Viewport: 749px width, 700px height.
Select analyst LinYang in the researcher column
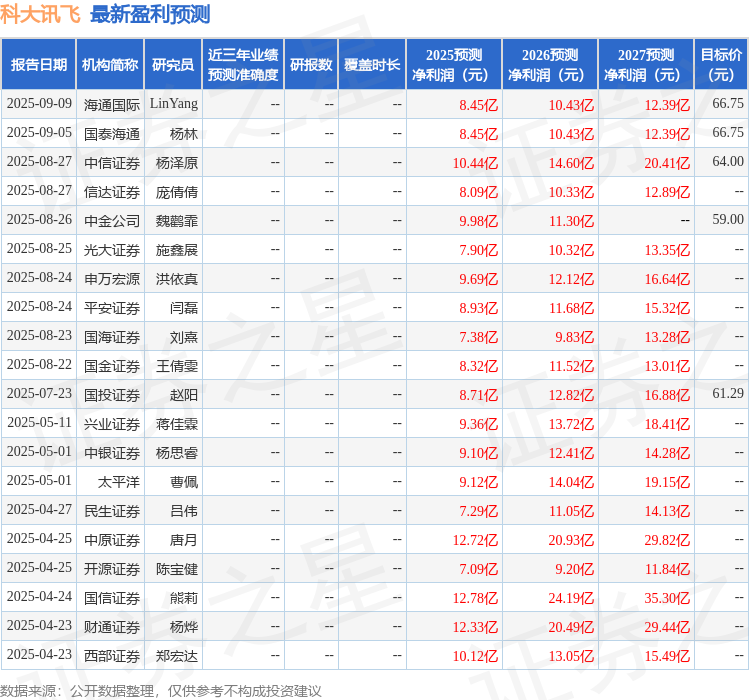pyautogui.click(x=174, y=104)
